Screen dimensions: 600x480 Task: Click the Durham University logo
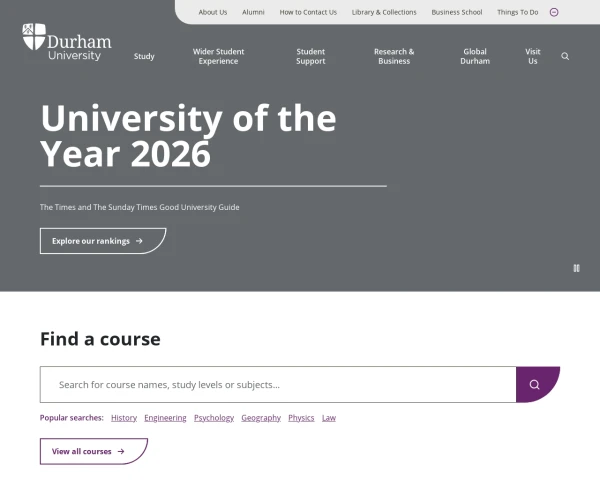[67, 42]
